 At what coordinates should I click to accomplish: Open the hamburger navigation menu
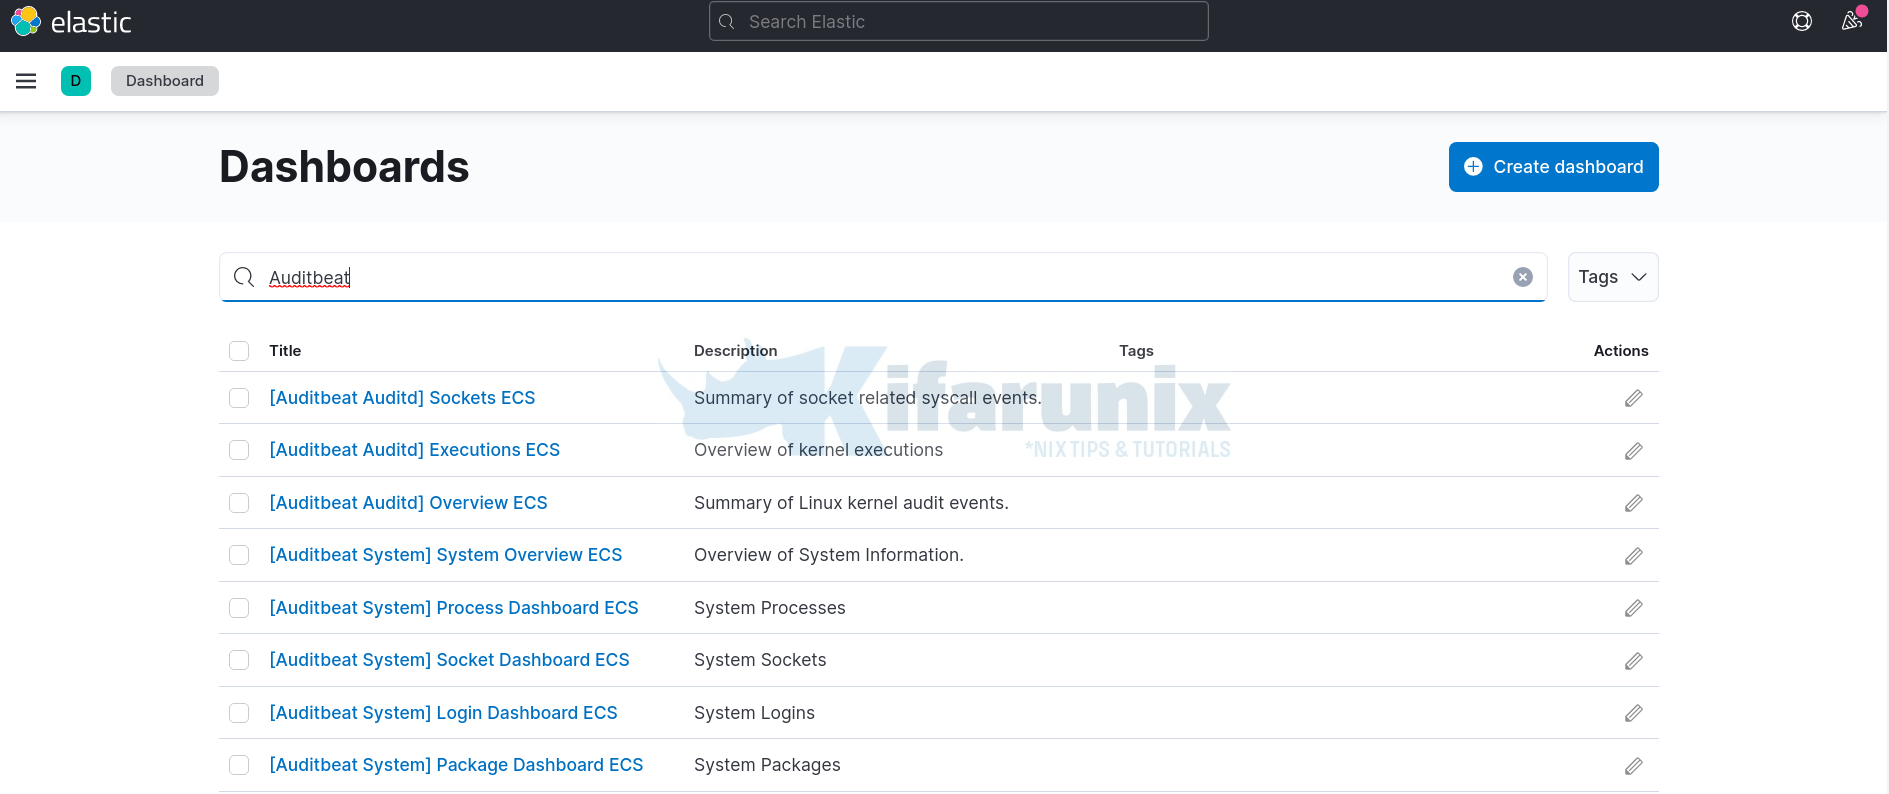click(26, 81)
